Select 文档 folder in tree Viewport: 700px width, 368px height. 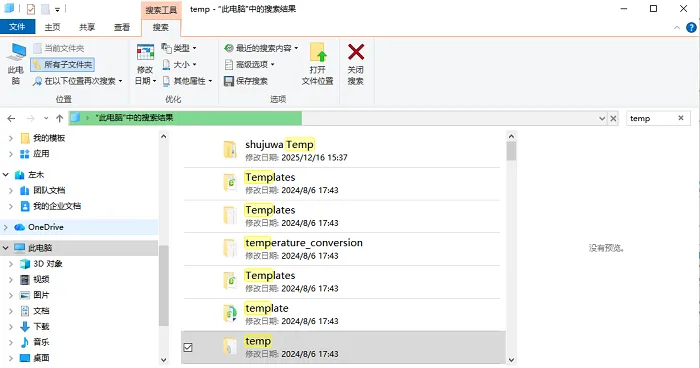(41, 311)
